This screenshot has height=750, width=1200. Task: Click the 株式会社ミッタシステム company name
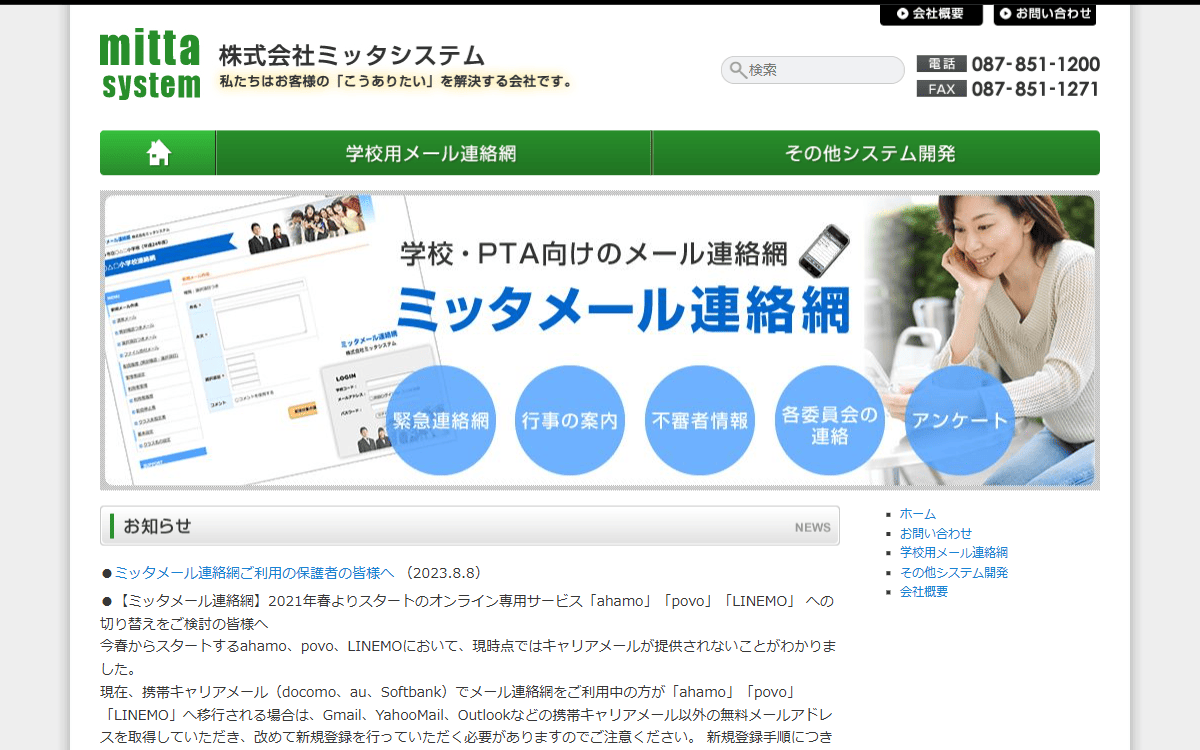pos(352,55)
